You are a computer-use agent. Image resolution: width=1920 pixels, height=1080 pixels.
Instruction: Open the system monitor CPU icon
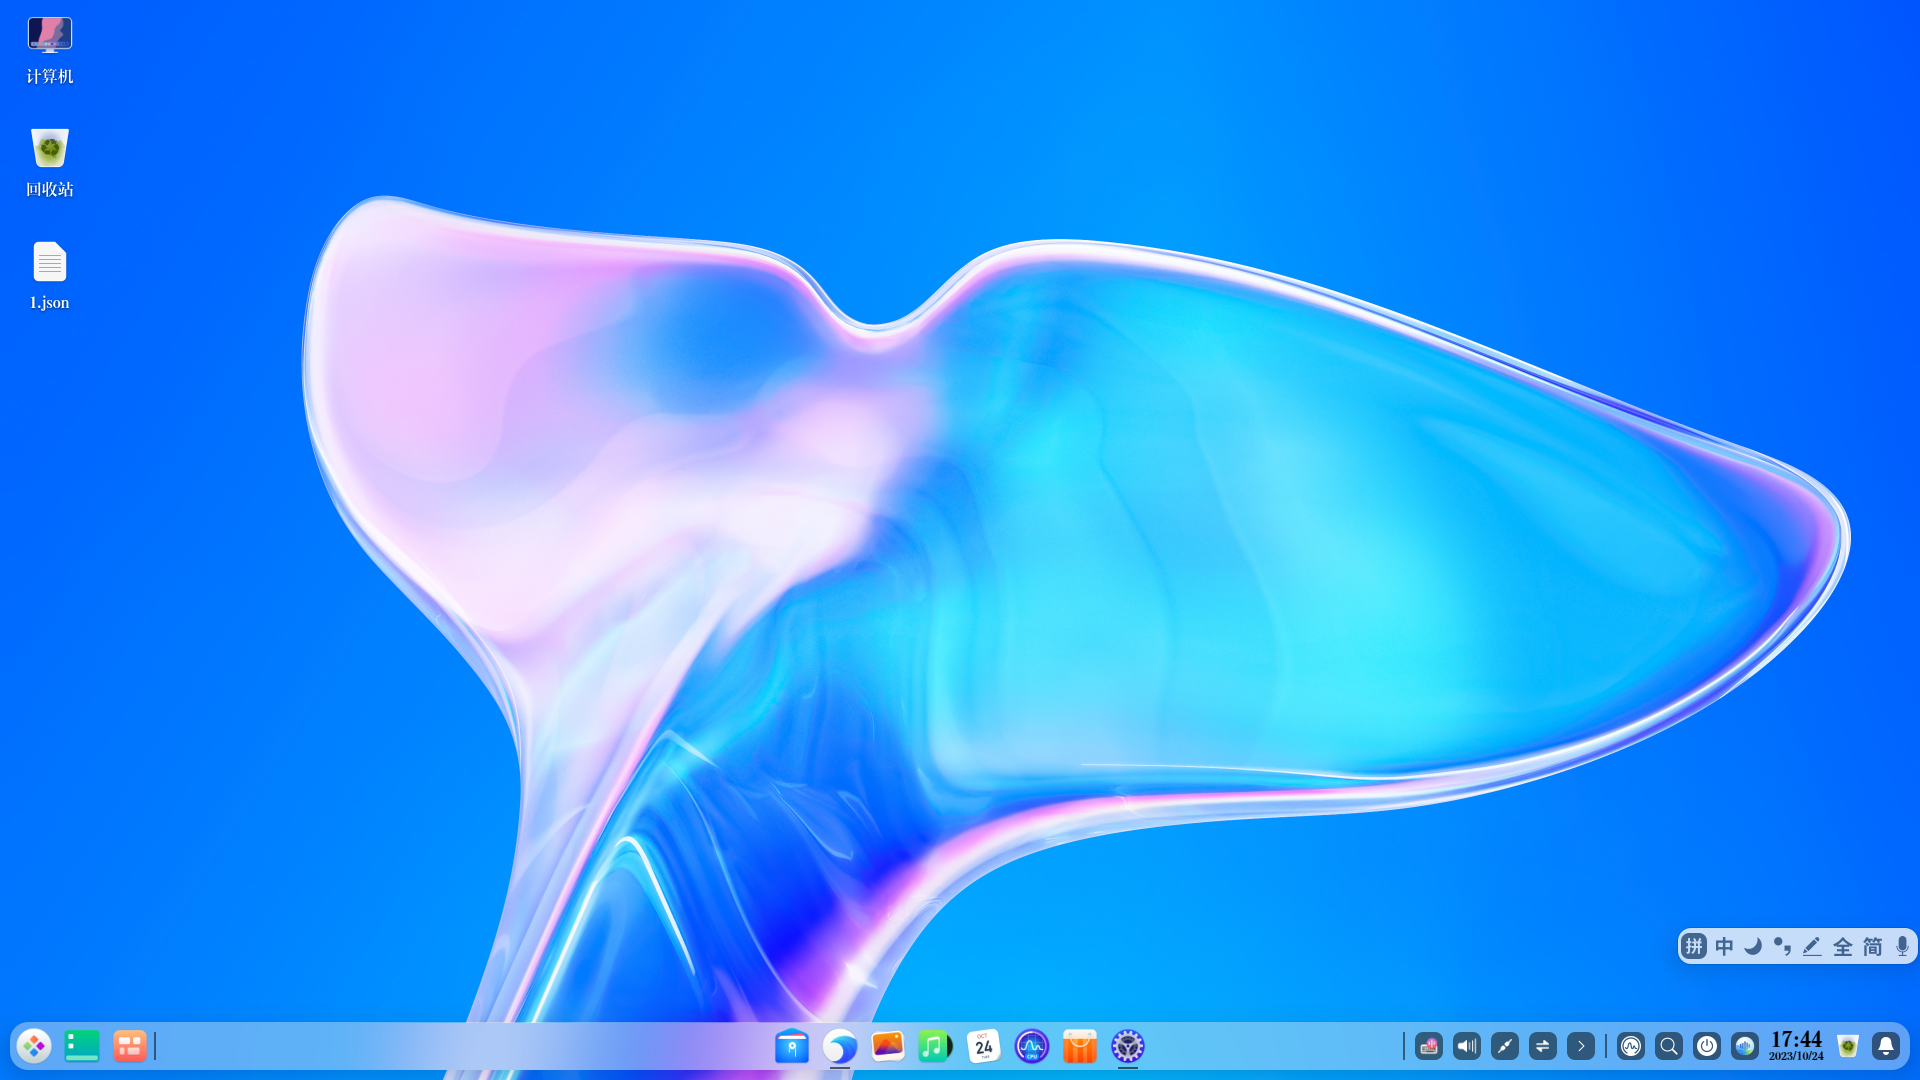pyautogui.click(x=1032, y=1046)
